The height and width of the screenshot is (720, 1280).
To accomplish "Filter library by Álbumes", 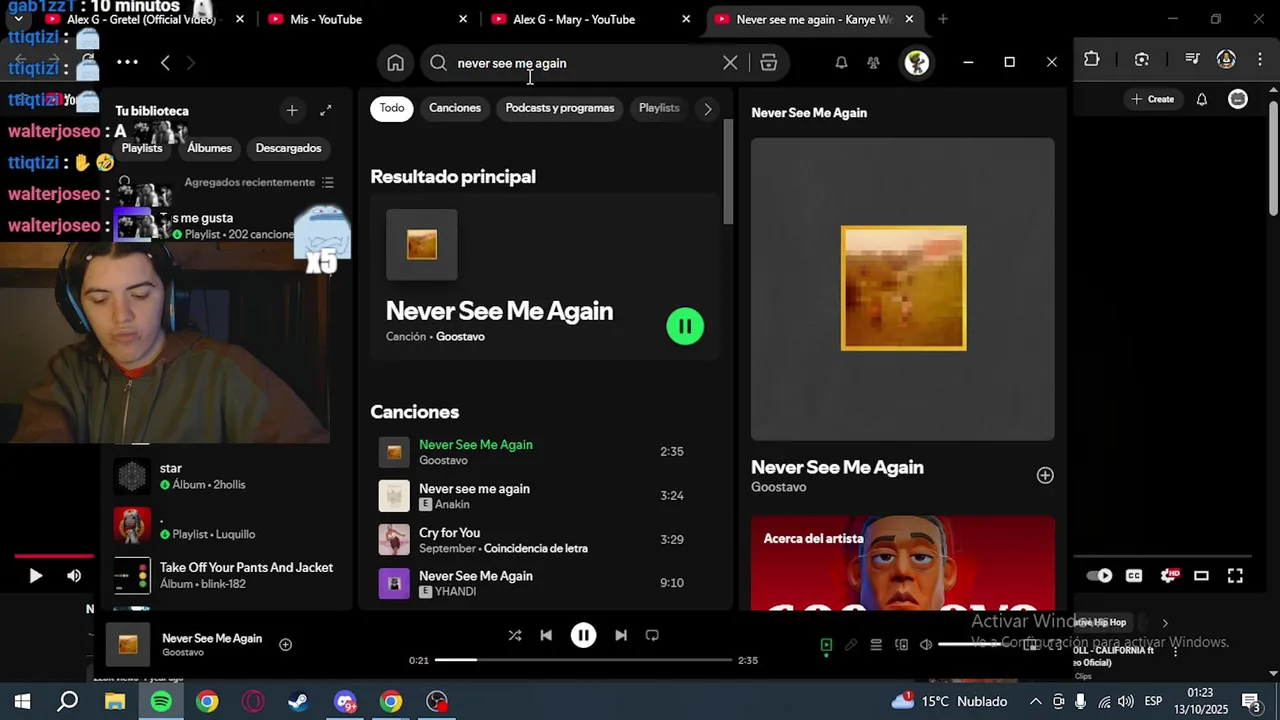I will tap(209, 148).
